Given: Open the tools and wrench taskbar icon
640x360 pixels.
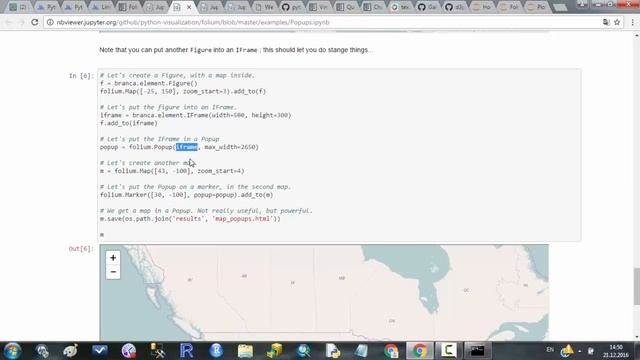Looking at the screenshot, I should [x=158, y=351].
